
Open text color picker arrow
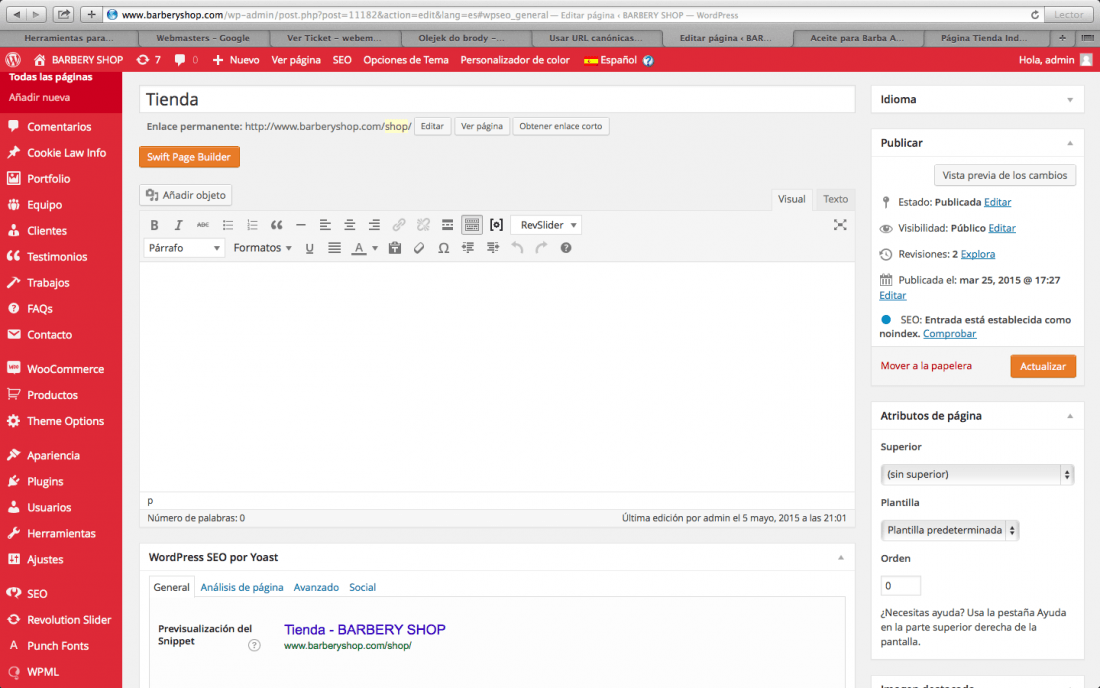coord(375,248)
